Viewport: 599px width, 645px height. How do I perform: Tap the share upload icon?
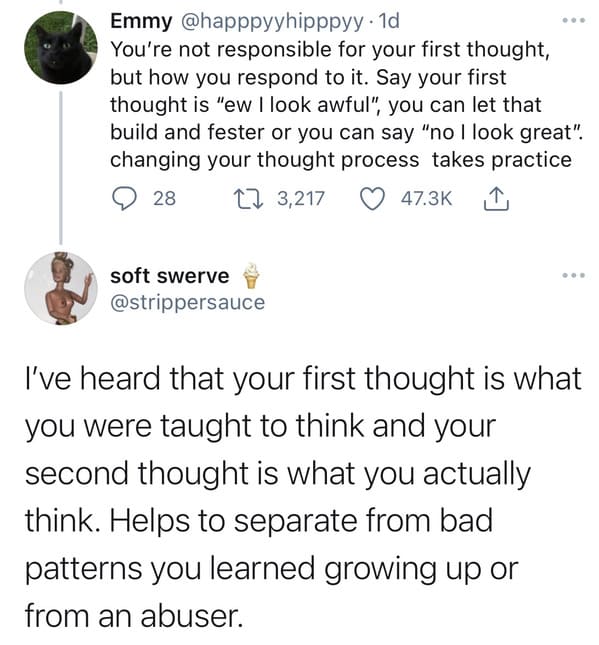click(496, 199)
